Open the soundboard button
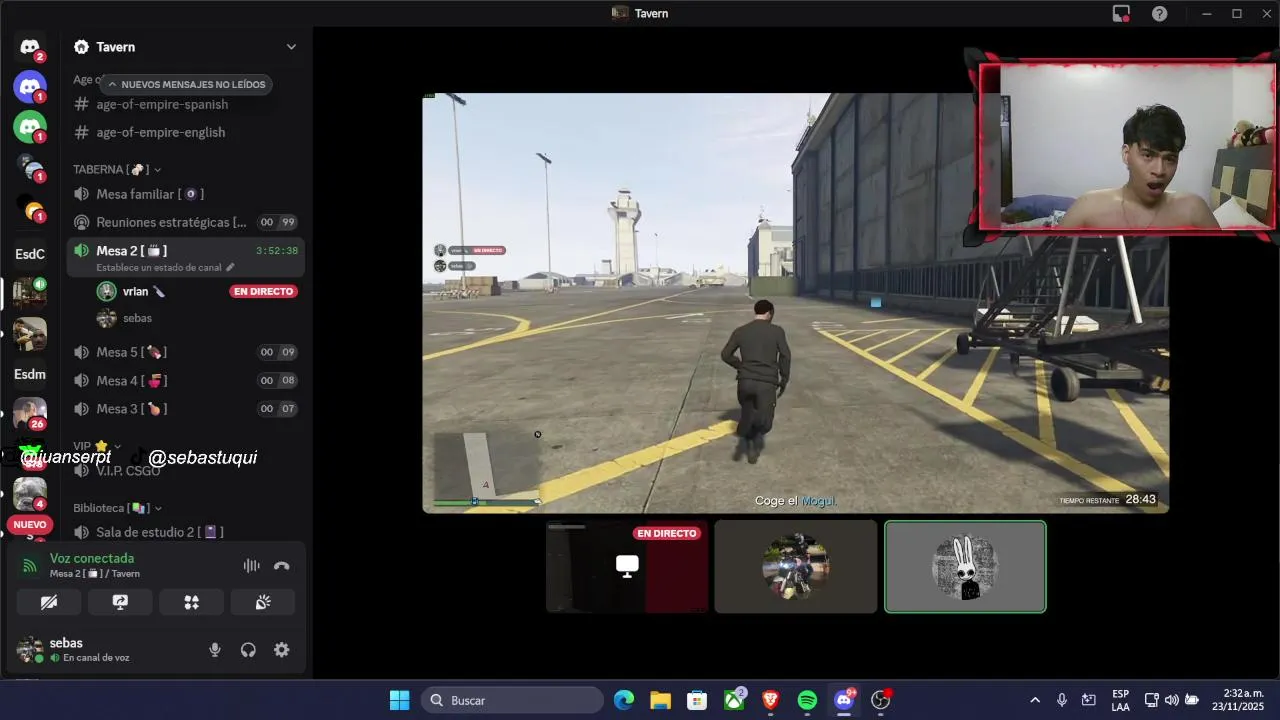The width and height of the screenshot is (1280, 720). pyautogui.click(x=263, y=602)
